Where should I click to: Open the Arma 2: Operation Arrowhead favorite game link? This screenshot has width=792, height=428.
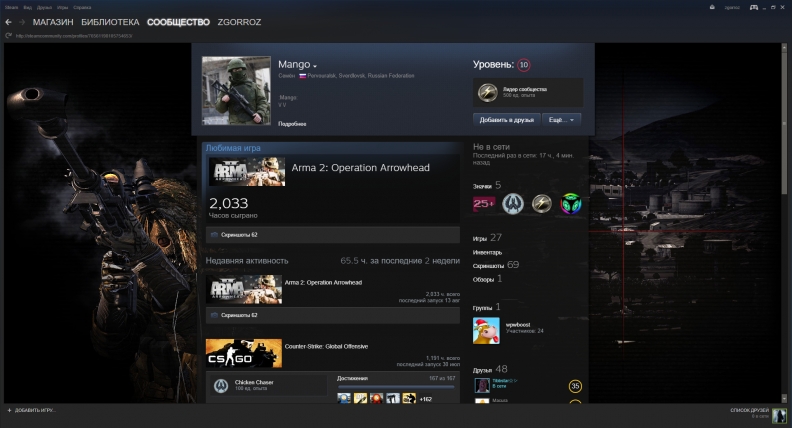(360, 168)
